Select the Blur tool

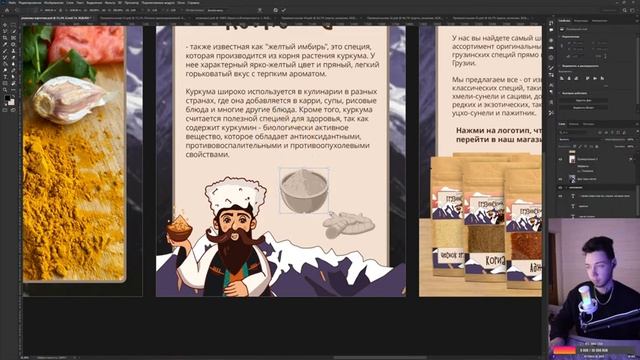click(x=13, y=64)
